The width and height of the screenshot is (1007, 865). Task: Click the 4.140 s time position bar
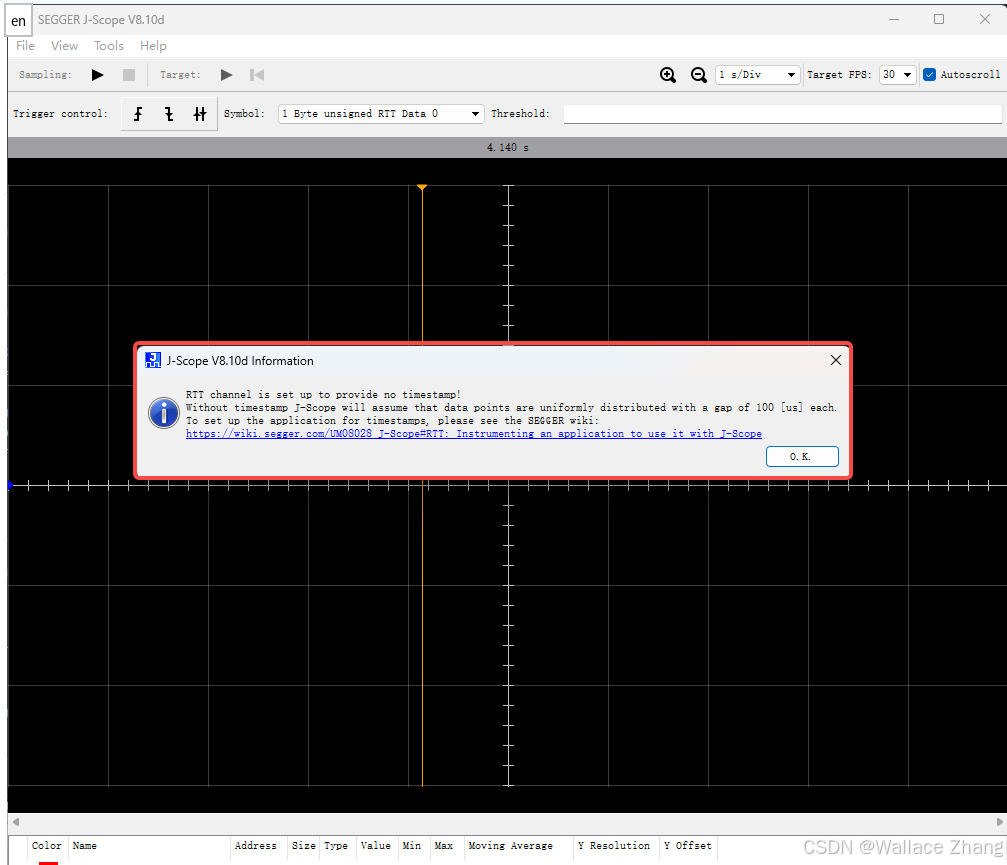click(507, 148)
